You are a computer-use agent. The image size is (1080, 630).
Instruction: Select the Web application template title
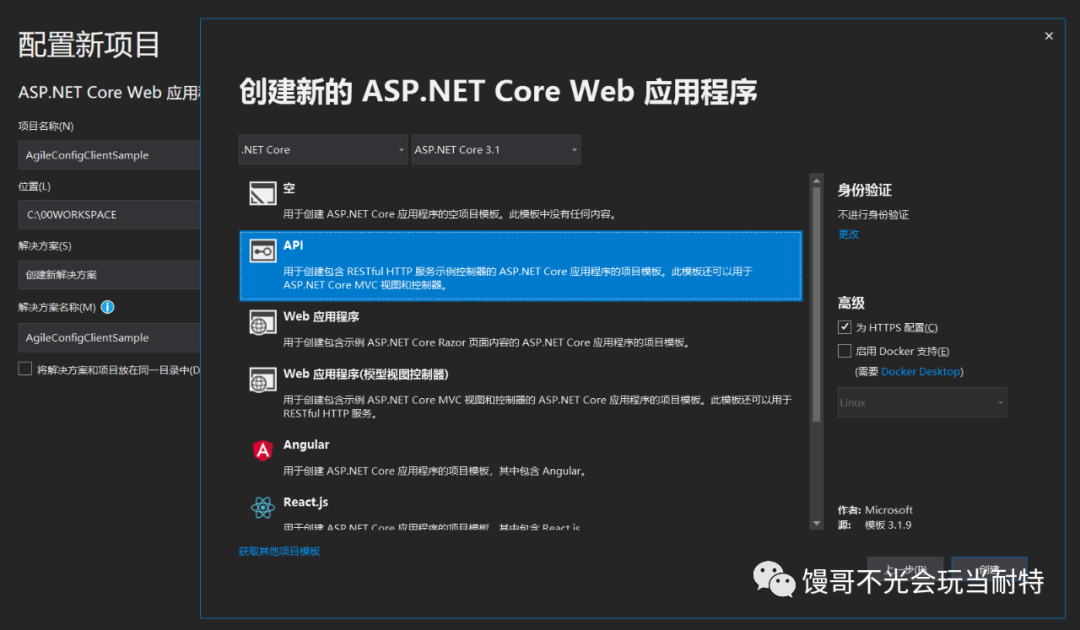321,317
